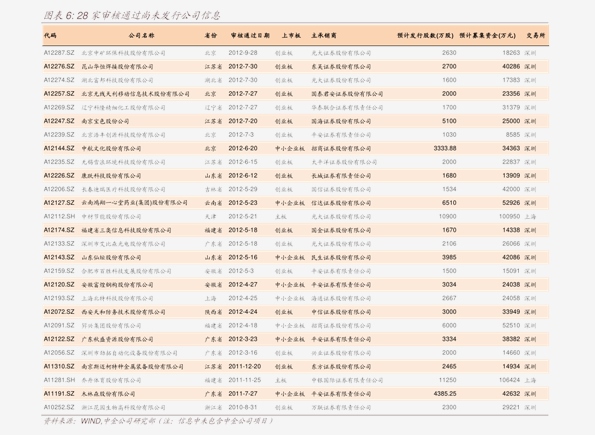Click the 4385.25 shares cell
The height and width of the screenshot is (435, 595).
point(445,394)
